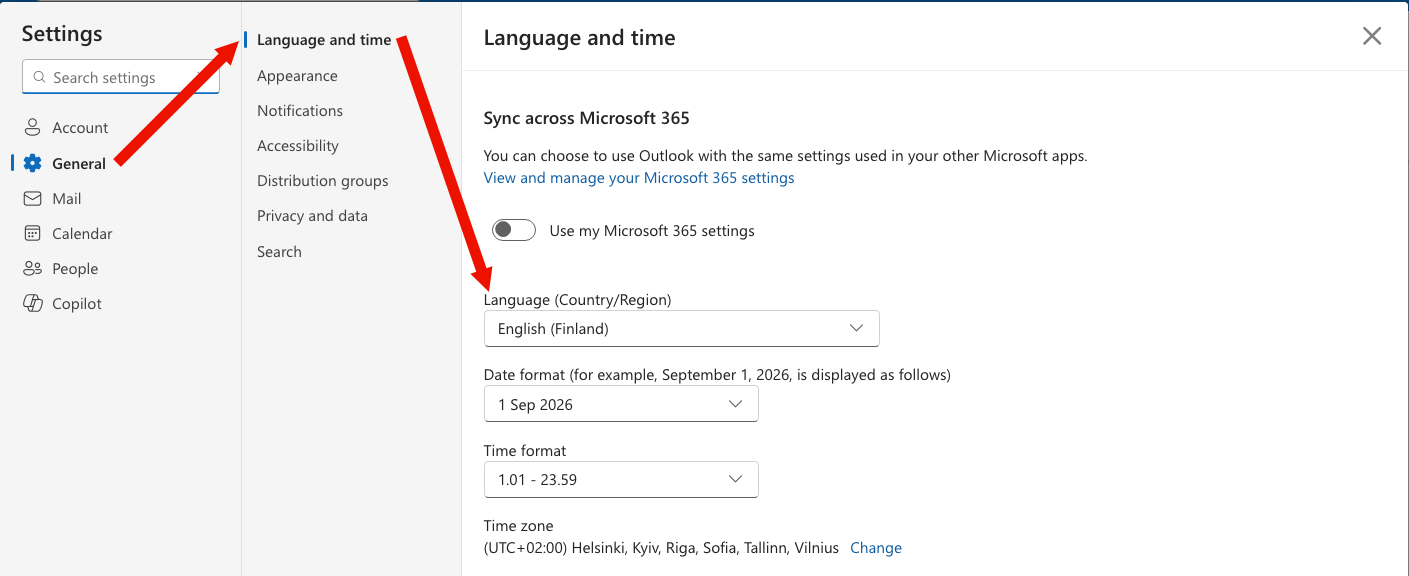Open the Language (Country/Region) dropdown
The height and width of the screenshot is (576, 1409).
pos(681,328)
